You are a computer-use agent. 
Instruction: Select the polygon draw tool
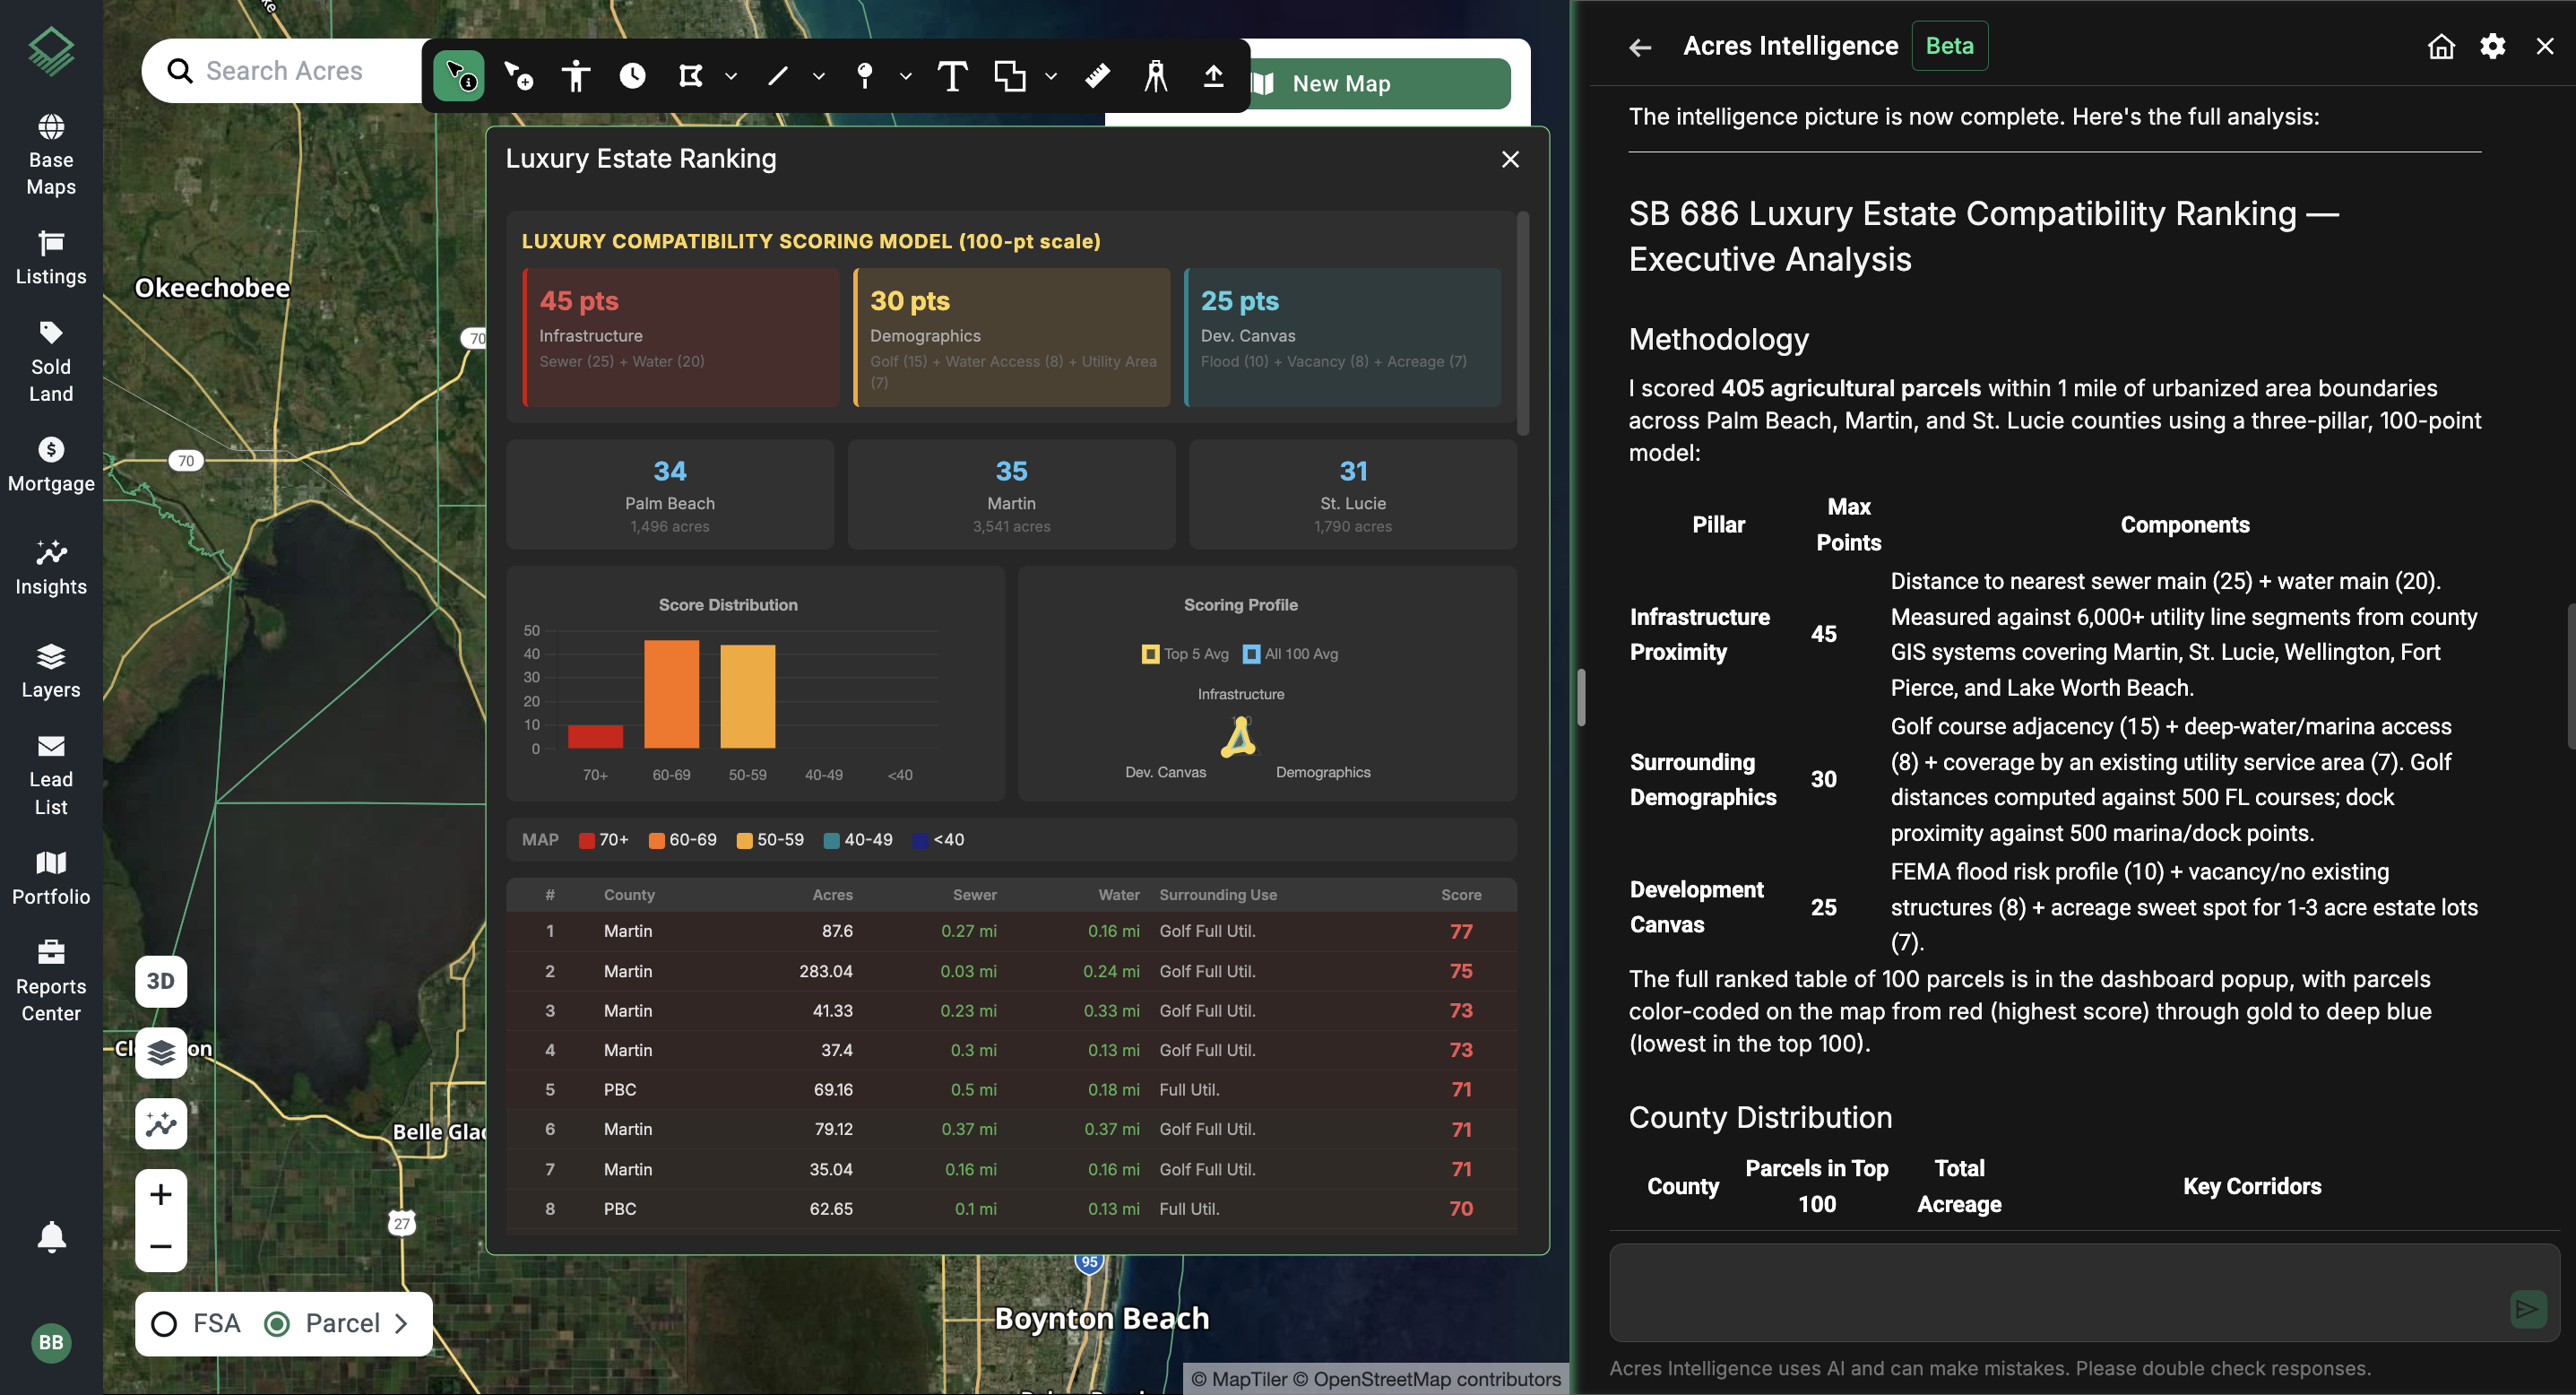pyautogui.click(x=691, y=76)
